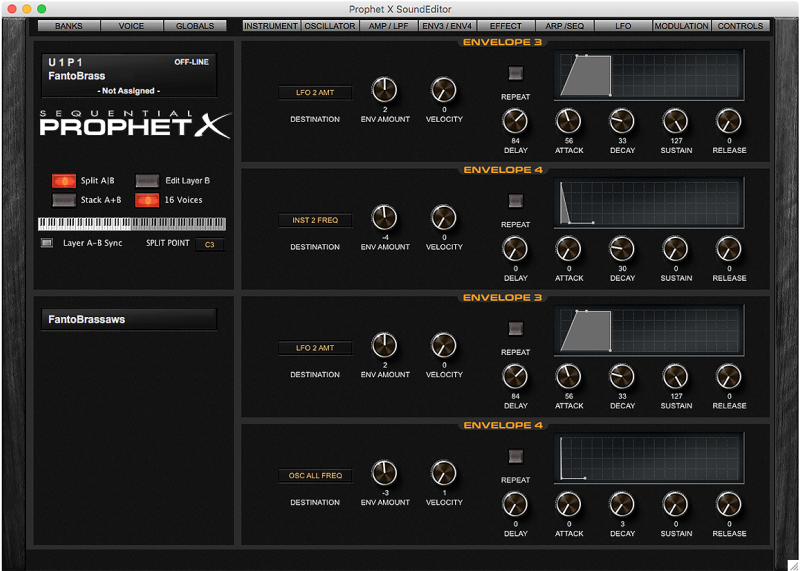Click the Decay knob showing value 3

622,504
